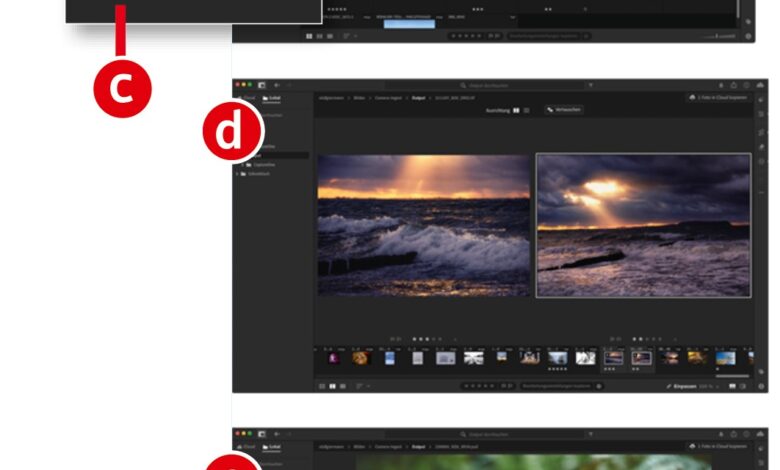This screenshot has width=780, height=470.
Task: Open the share icon in middle window title bar
Action: tap(734, 86)
